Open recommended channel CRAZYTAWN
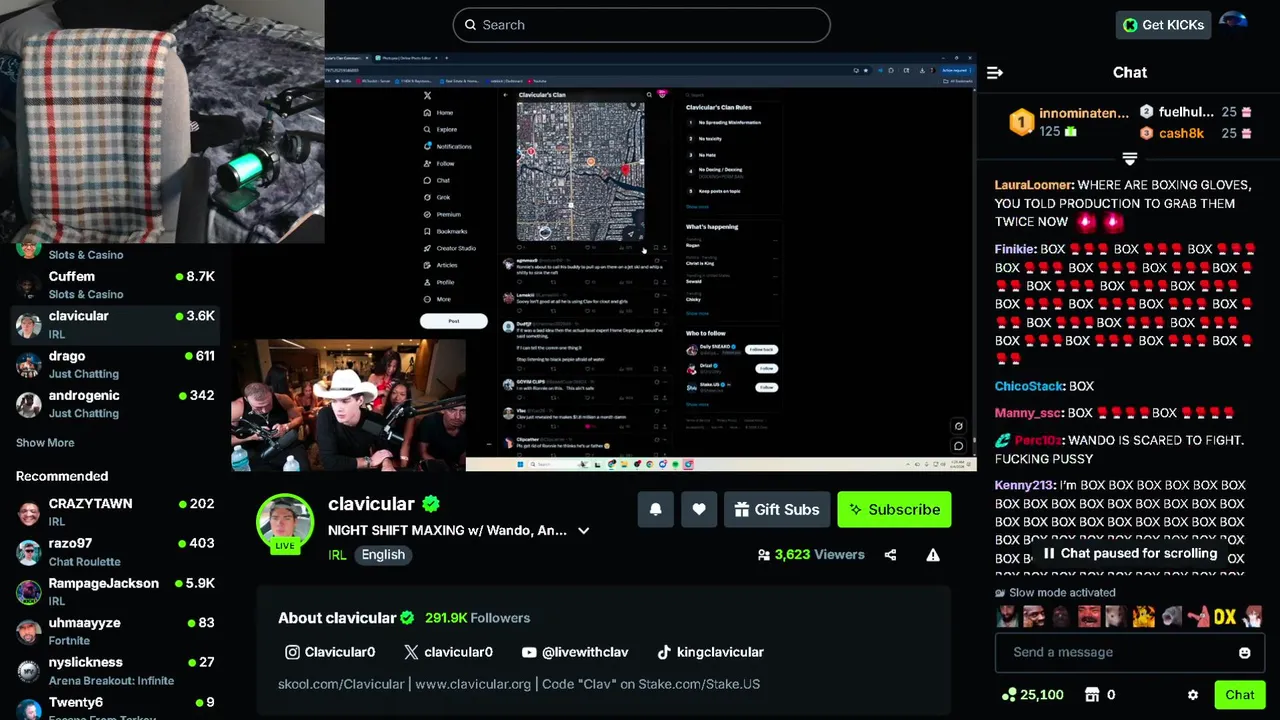Image resolution: width=1280 pixels, height=720 pixels. pyautogui.click(x=116, y=512)
